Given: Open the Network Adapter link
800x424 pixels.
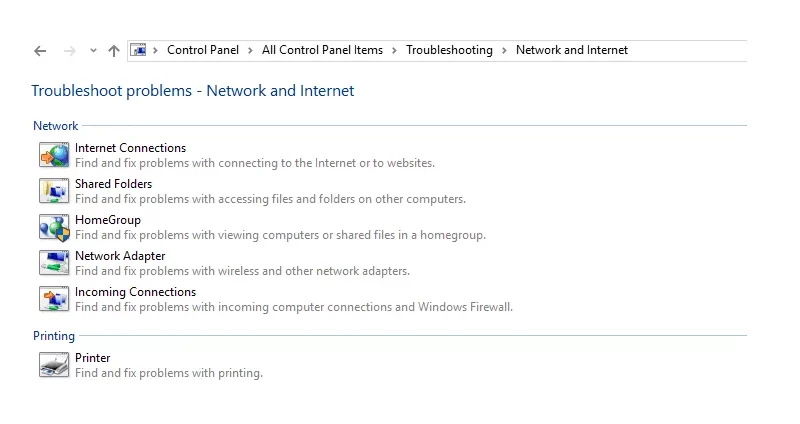Looking at the screenshot, I should click(x=120, y=256).
